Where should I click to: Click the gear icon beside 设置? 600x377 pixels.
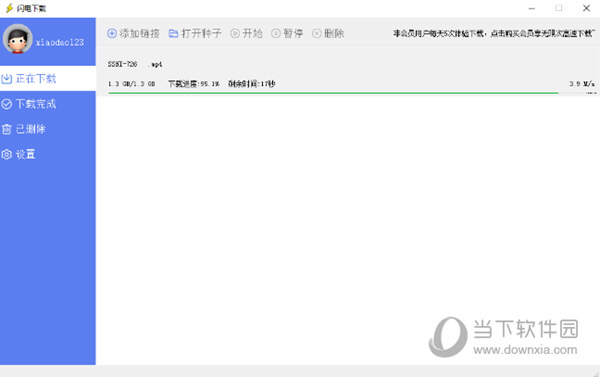(7, 155)
